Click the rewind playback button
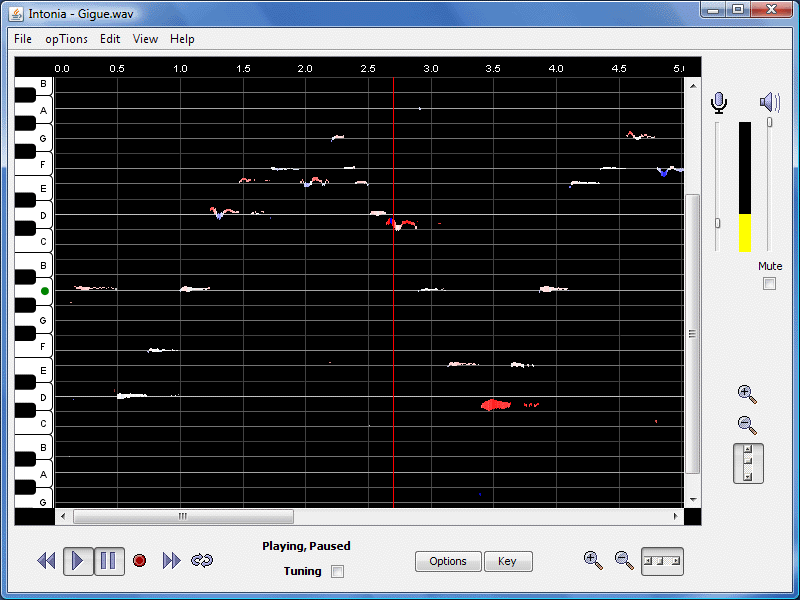Screen dimensions: 800x600 point(46,561)
